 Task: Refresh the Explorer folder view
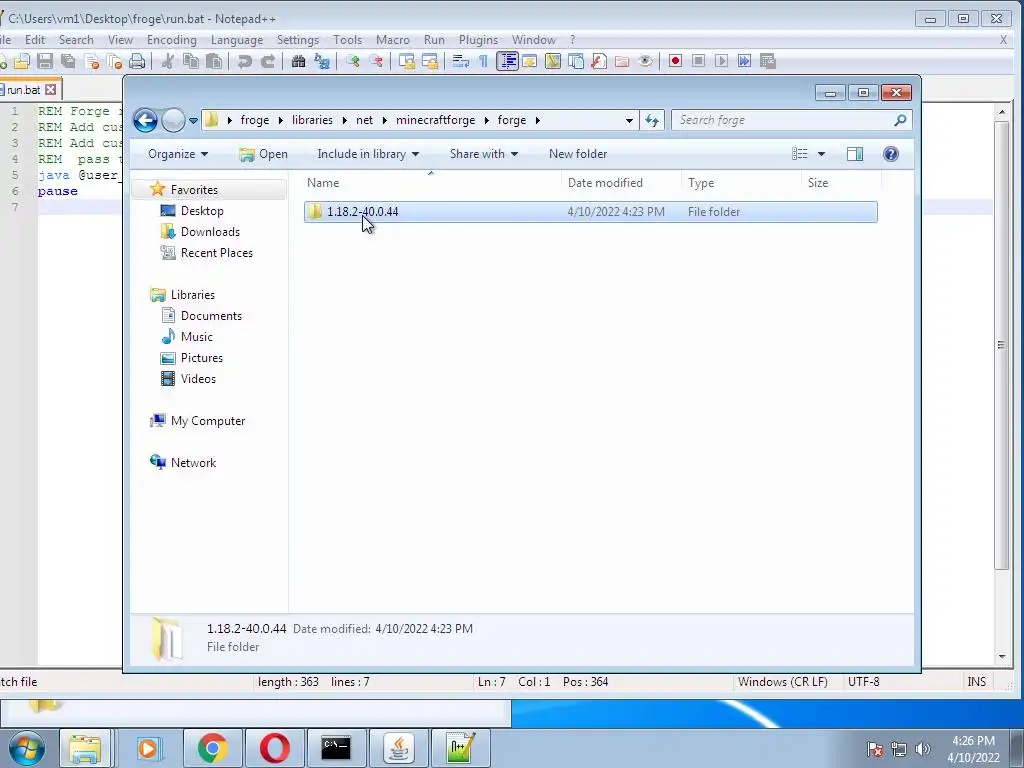[x=652, y=120]
